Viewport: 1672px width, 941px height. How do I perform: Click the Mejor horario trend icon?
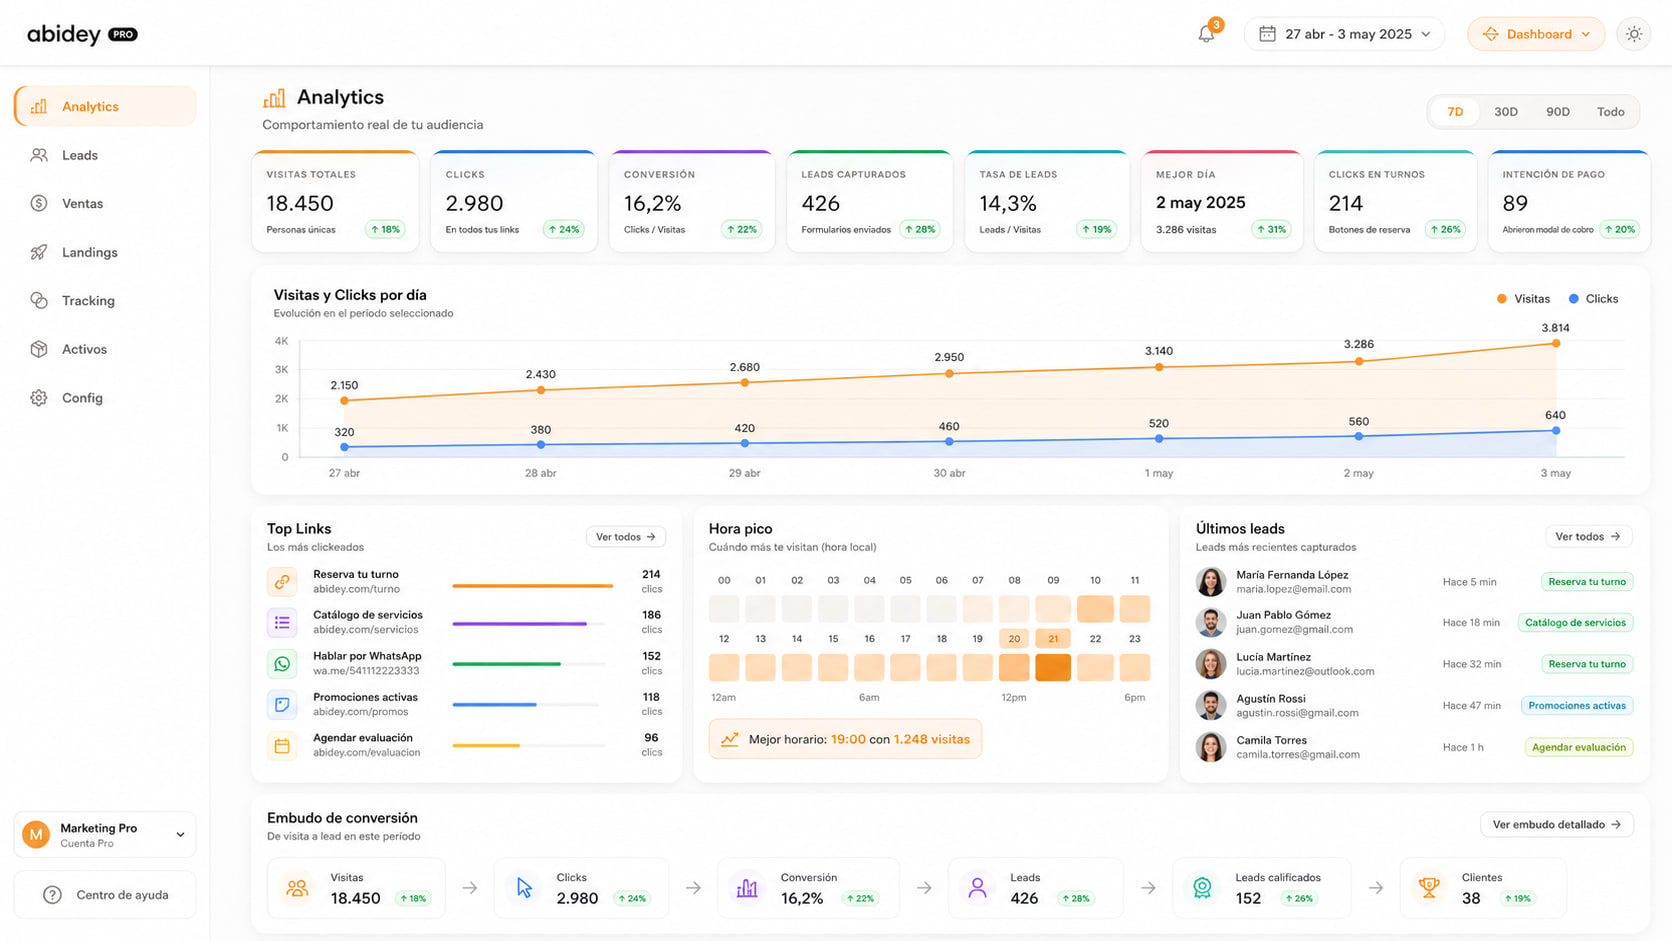[730, 739]
